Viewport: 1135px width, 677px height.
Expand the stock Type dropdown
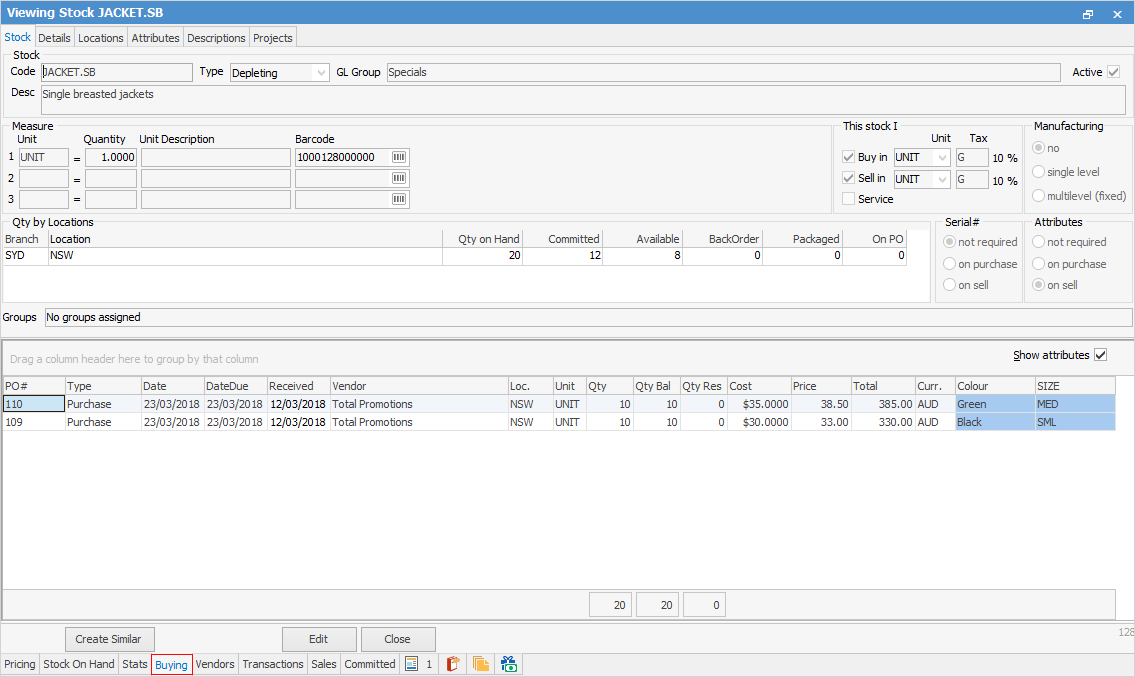point(320,73)
